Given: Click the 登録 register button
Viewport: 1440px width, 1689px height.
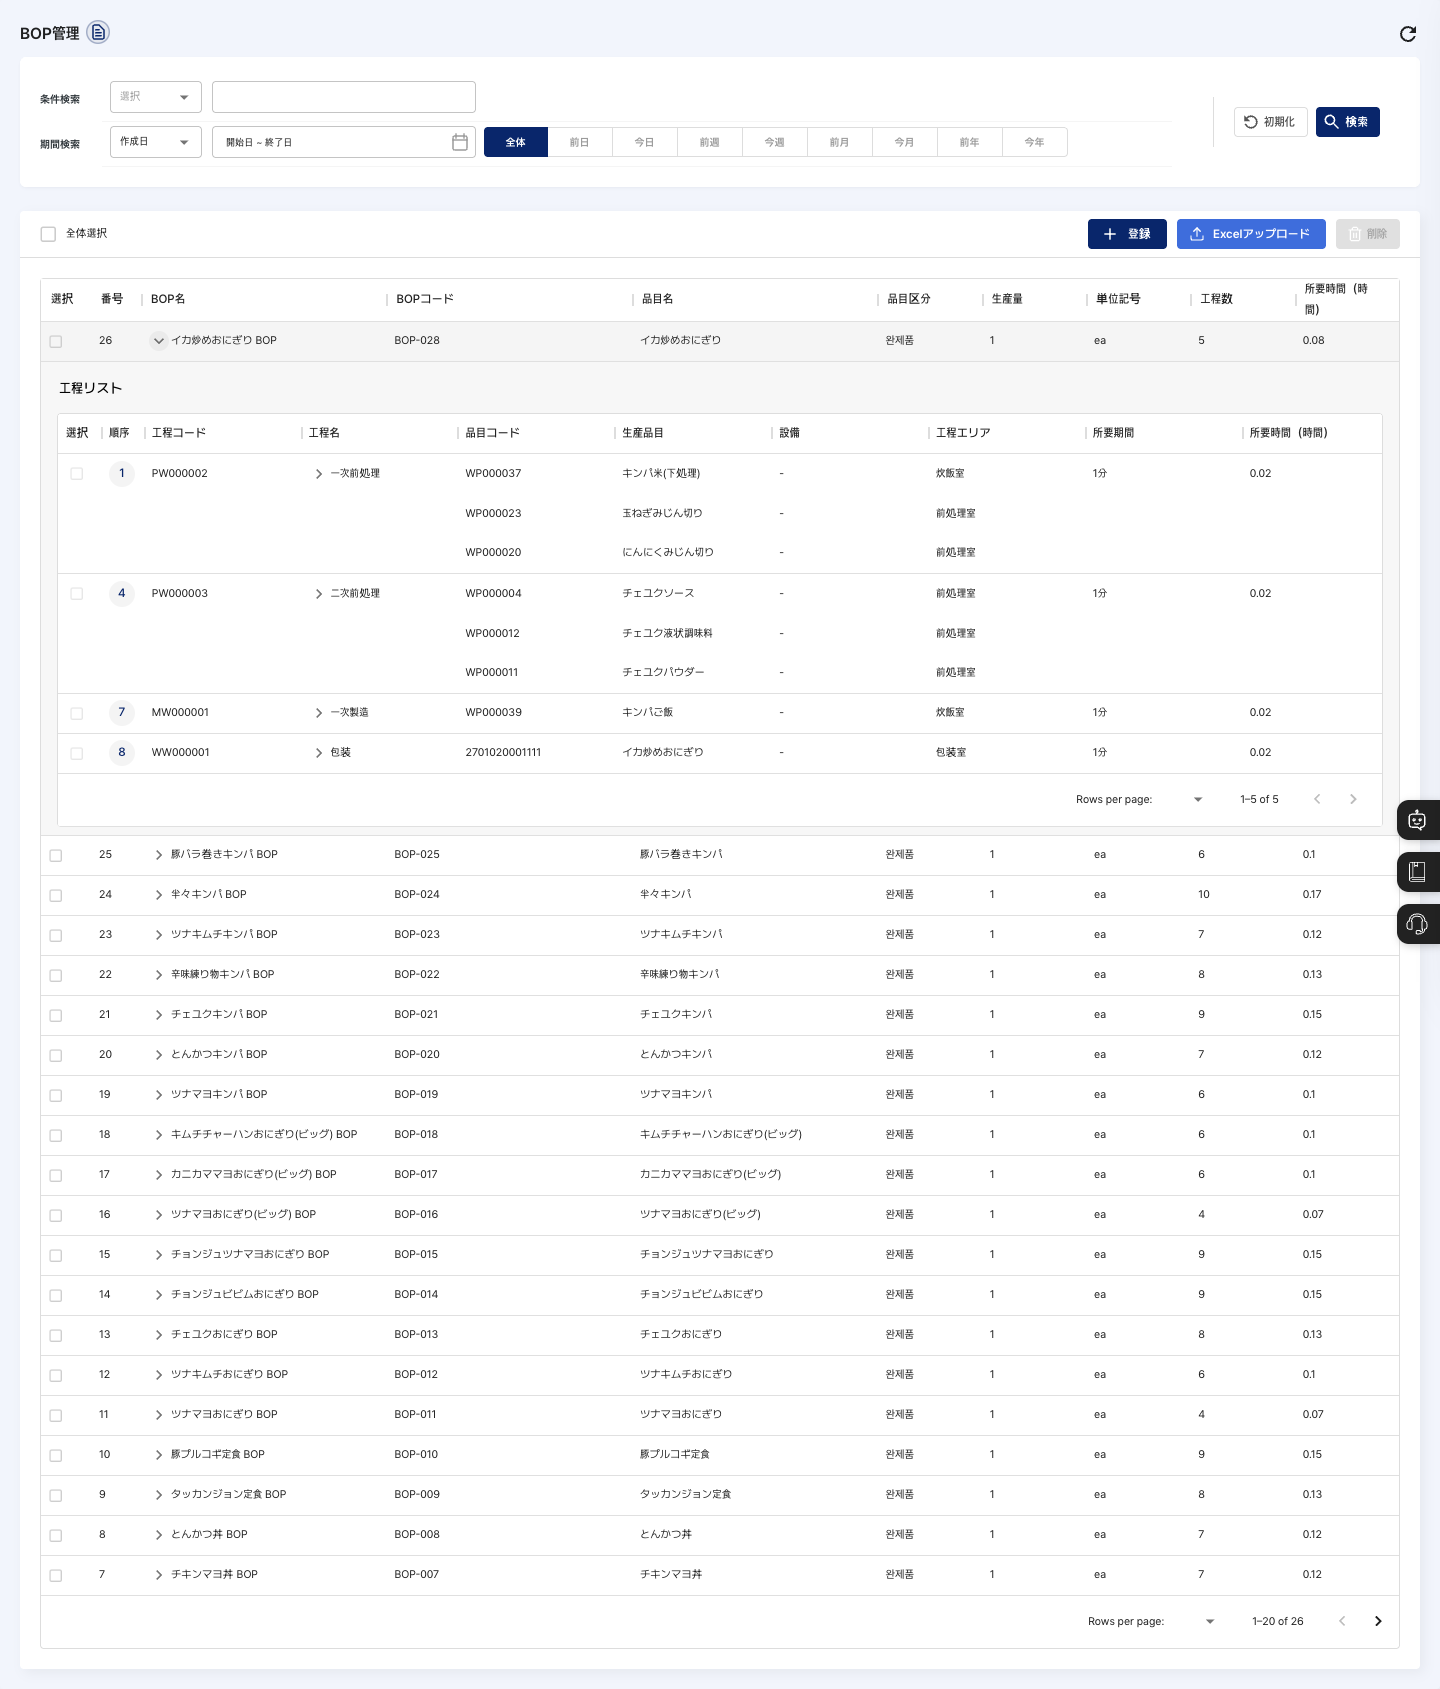Looking at the screenshot, I should pyautogui.click(x=1127, y=234).
